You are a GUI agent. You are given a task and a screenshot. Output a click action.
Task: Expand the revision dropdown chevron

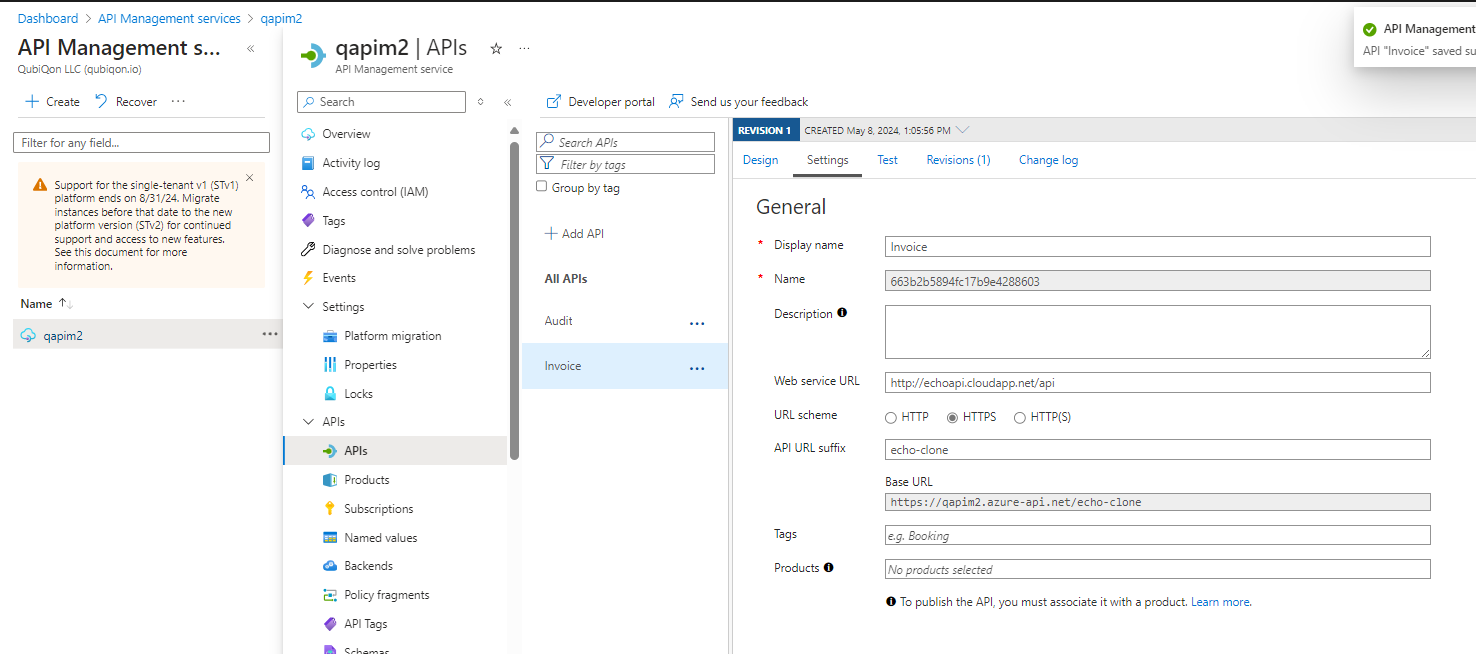click(962, 130)
